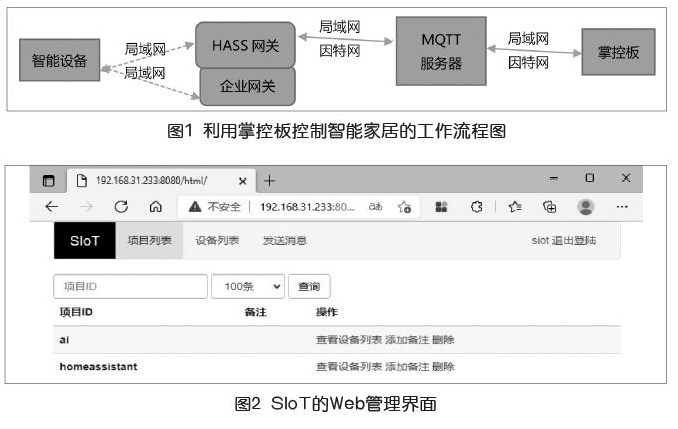
Task: Click the tab actions icon at window left
Action: point(49,180)
